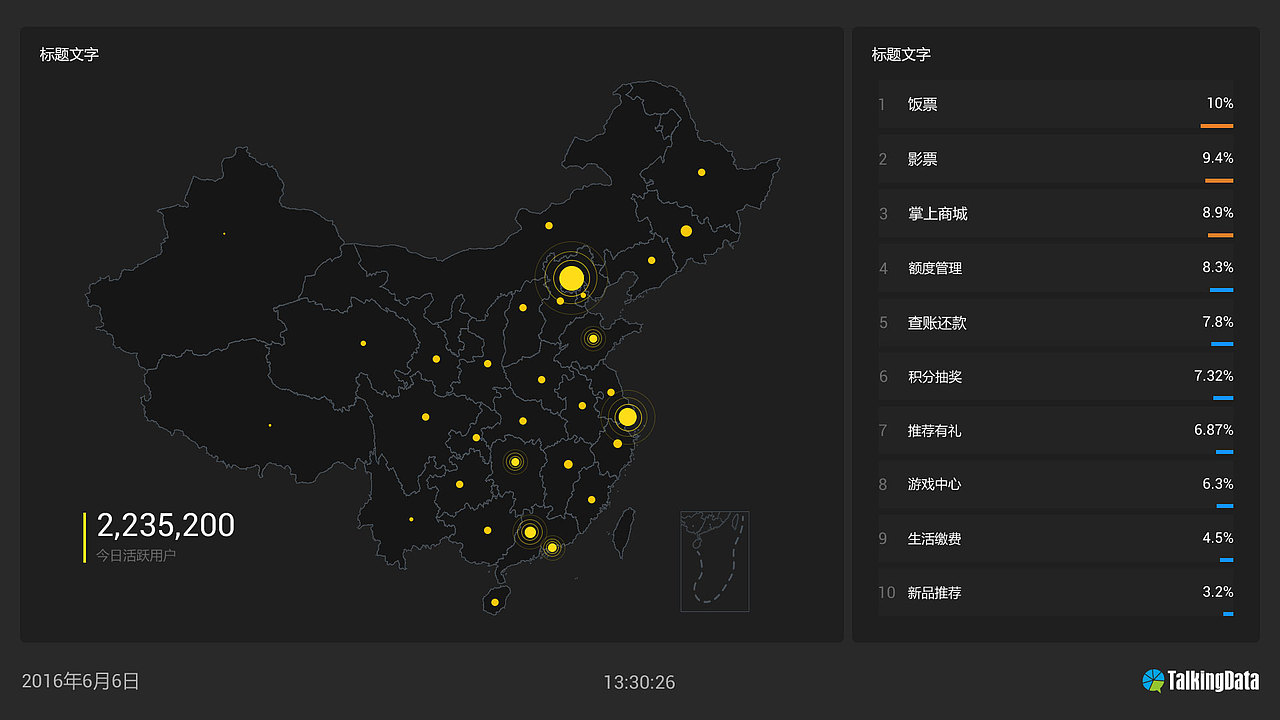
Task: Click the South China Sea inset map
Action: 714,560
